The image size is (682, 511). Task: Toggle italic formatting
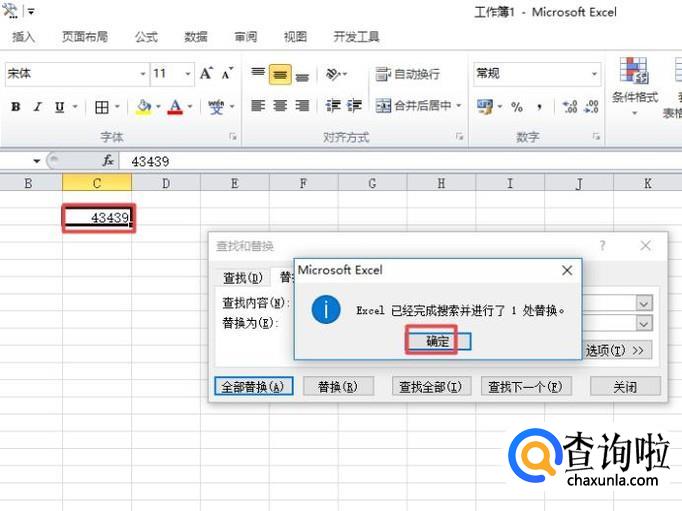tap(38, 107)
